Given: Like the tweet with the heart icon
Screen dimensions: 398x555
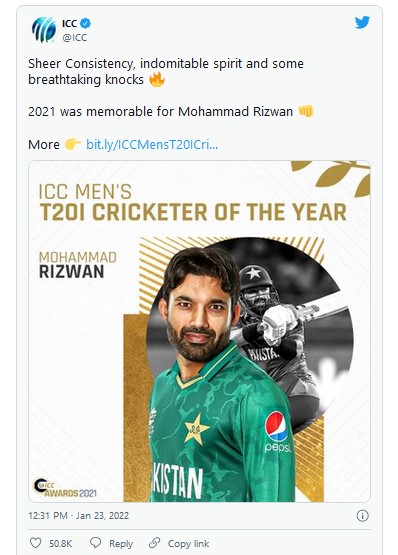Looking at the screenshot, I should 35,543.
